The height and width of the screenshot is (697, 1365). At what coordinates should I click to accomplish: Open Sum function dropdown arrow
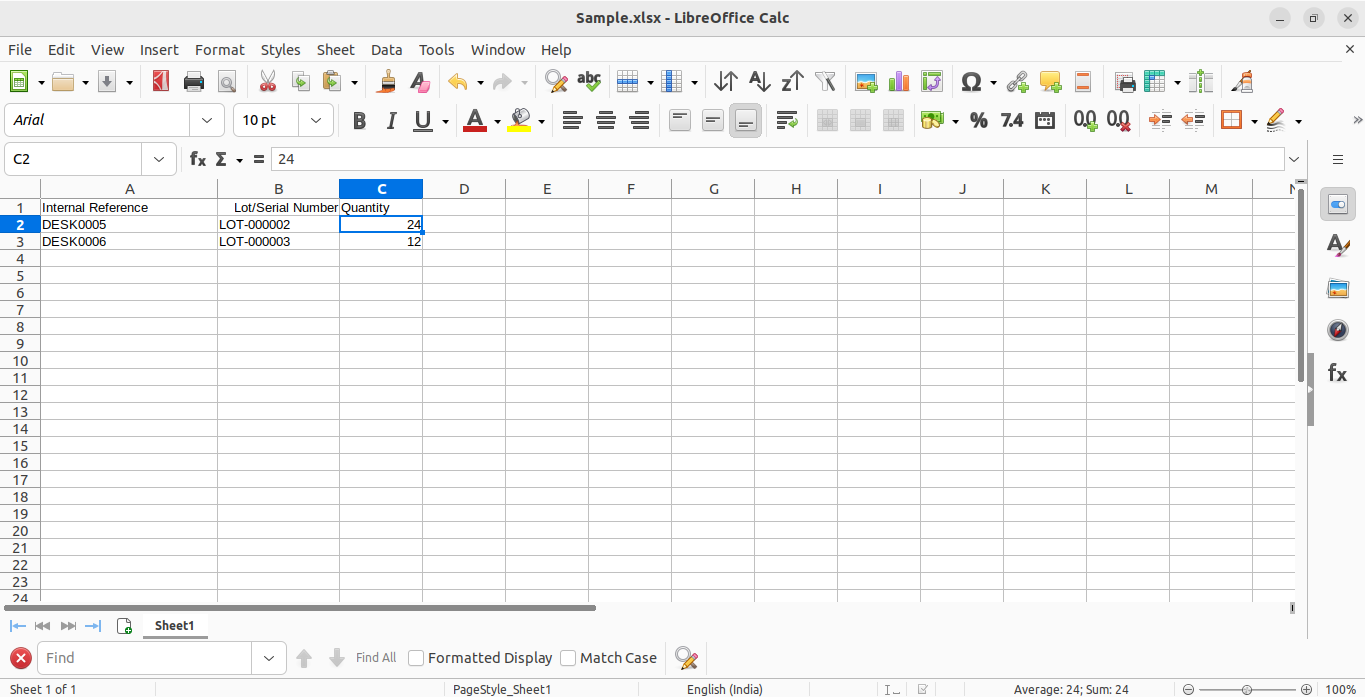click(x=240, y=159)
